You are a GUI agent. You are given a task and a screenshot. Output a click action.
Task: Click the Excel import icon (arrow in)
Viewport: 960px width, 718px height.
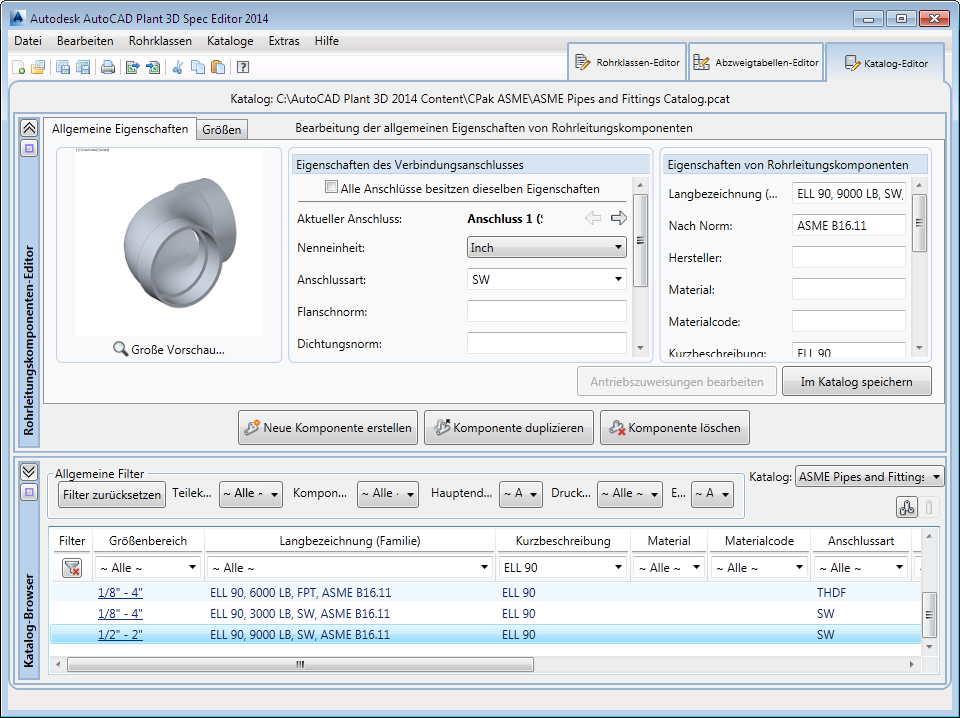(x=153, y=67)
